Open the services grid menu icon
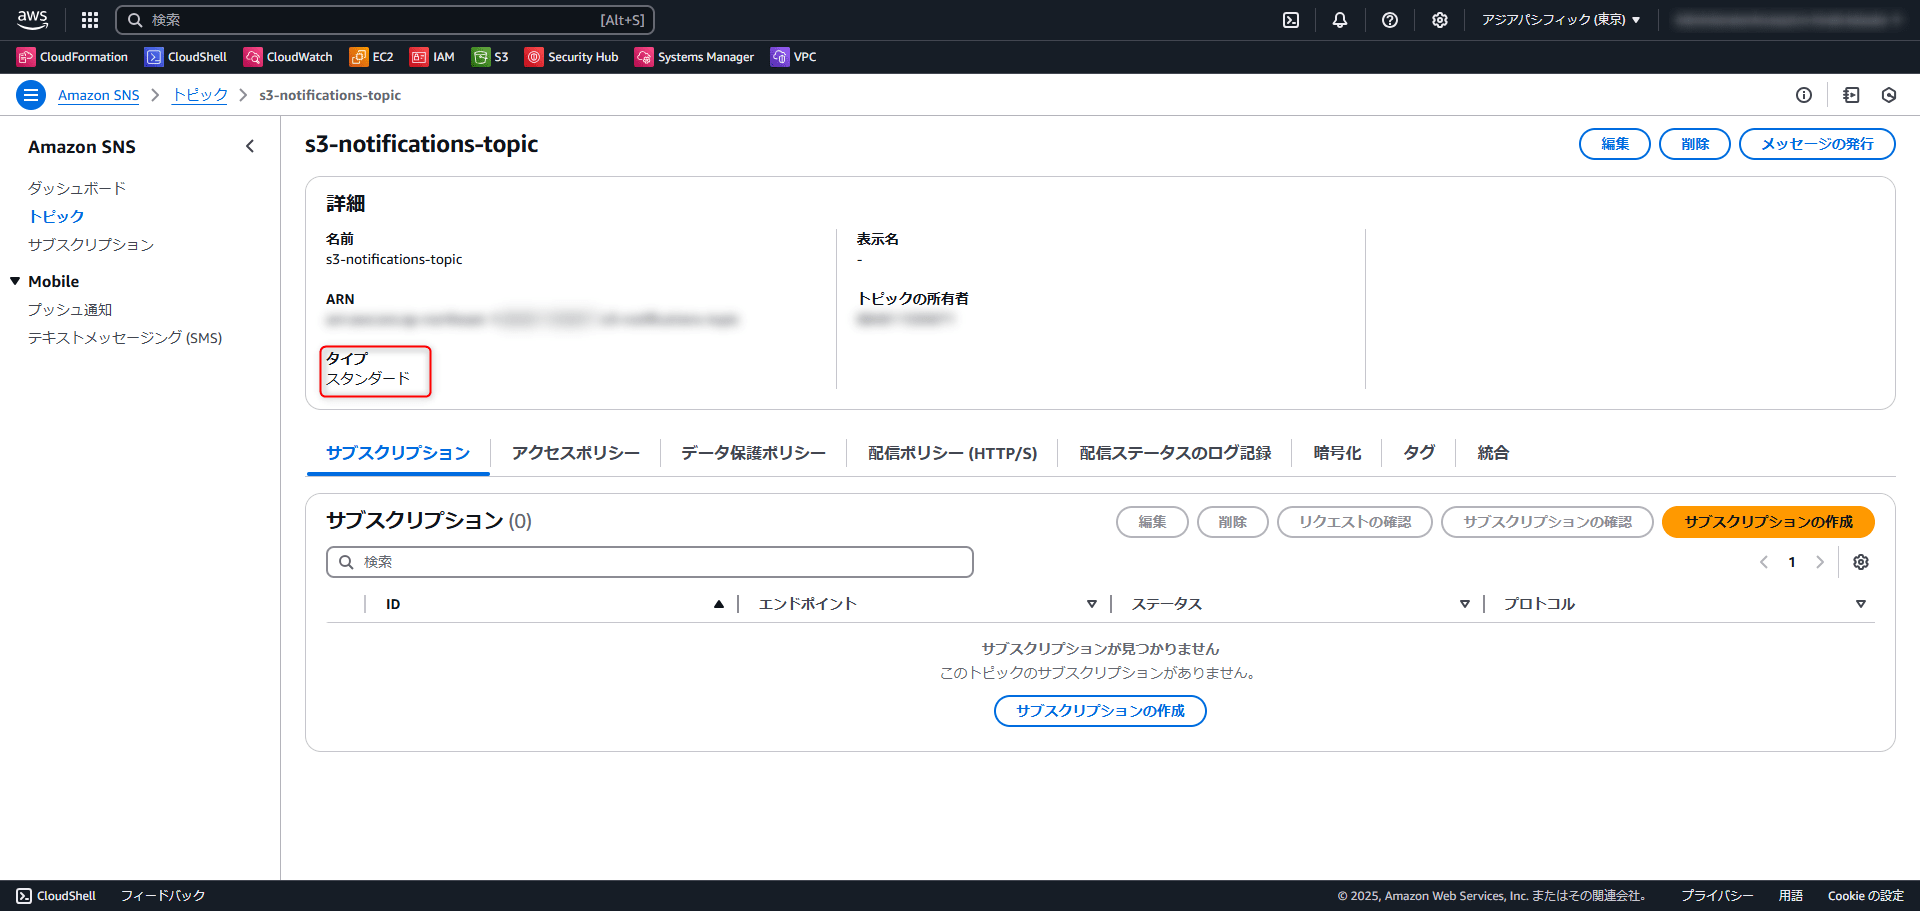The image size is (1920, 911). tap(90, 20)
